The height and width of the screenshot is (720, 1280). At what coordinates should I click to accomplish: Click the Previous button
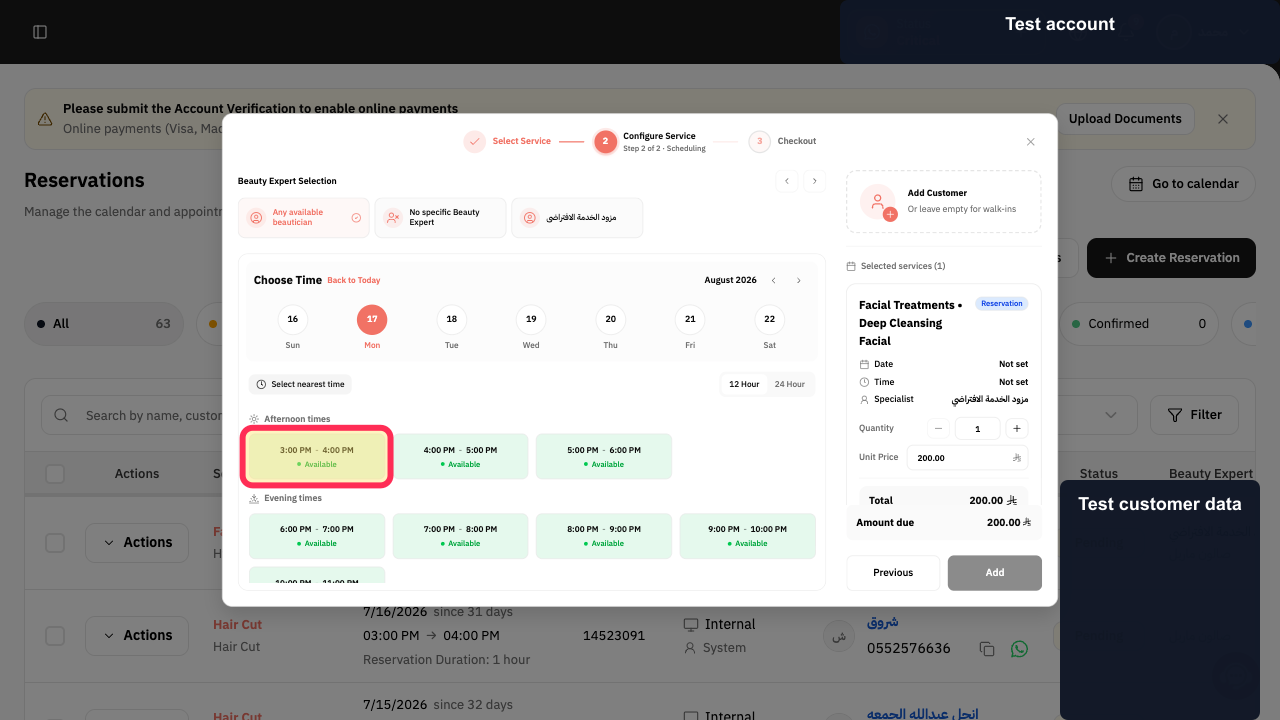(893, 573)
